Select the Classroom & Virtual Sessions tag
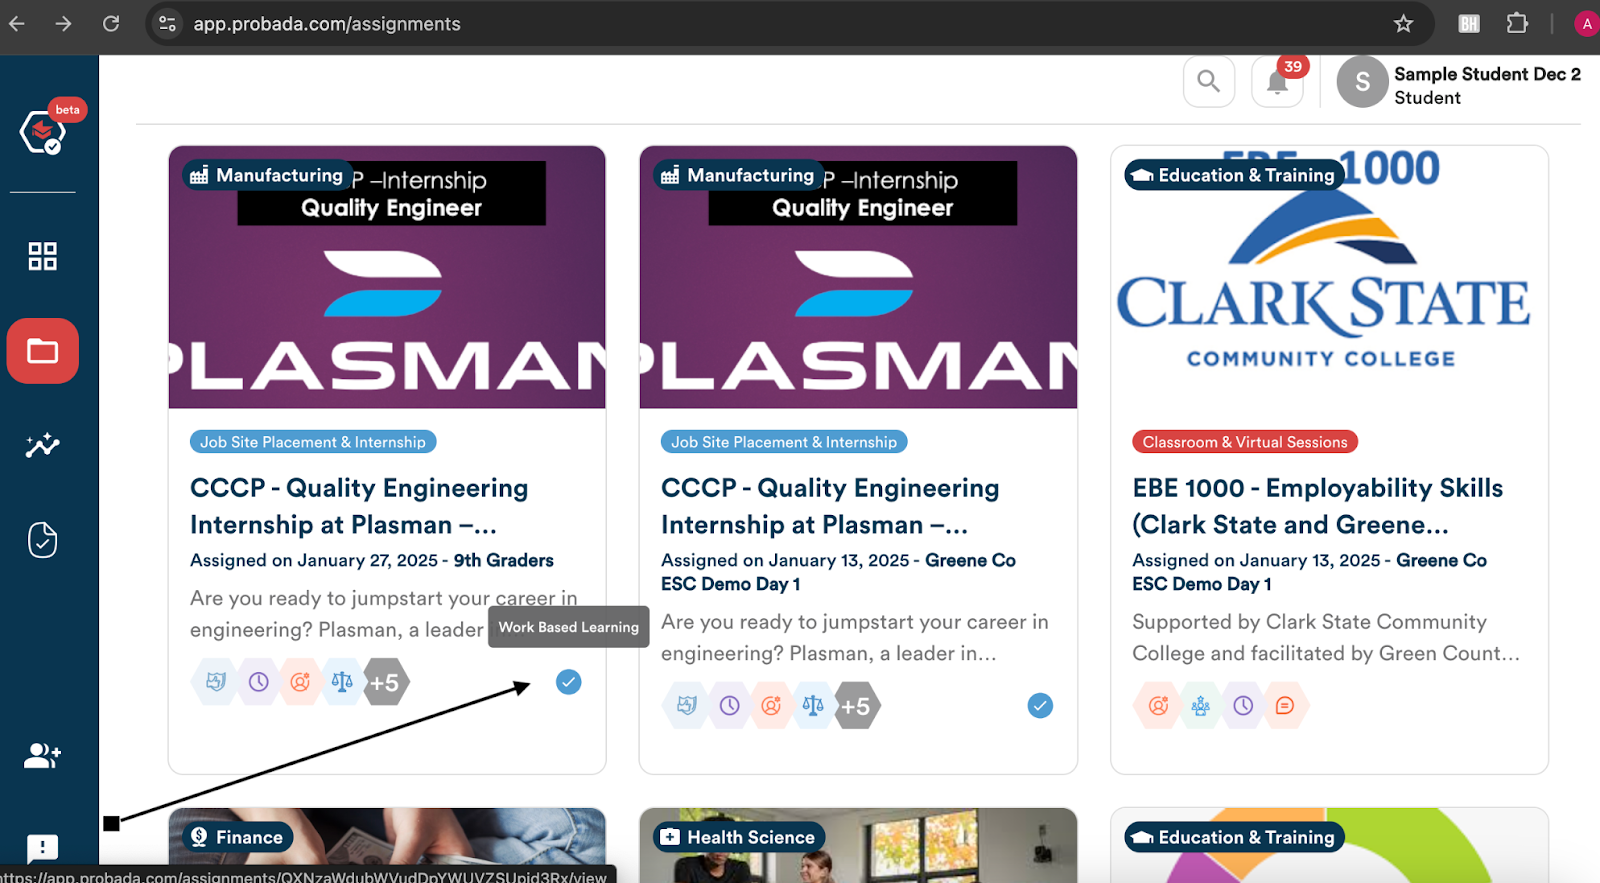The height and width of the screenshot is (883, 1600). pos(1245,442)
